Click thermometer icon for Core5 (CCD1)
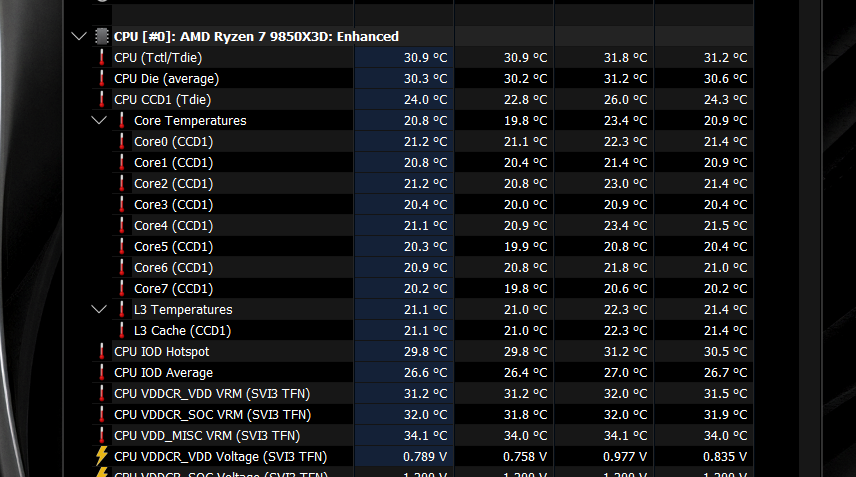This screenshot has width=856, height=477. (x=122, y=247)
